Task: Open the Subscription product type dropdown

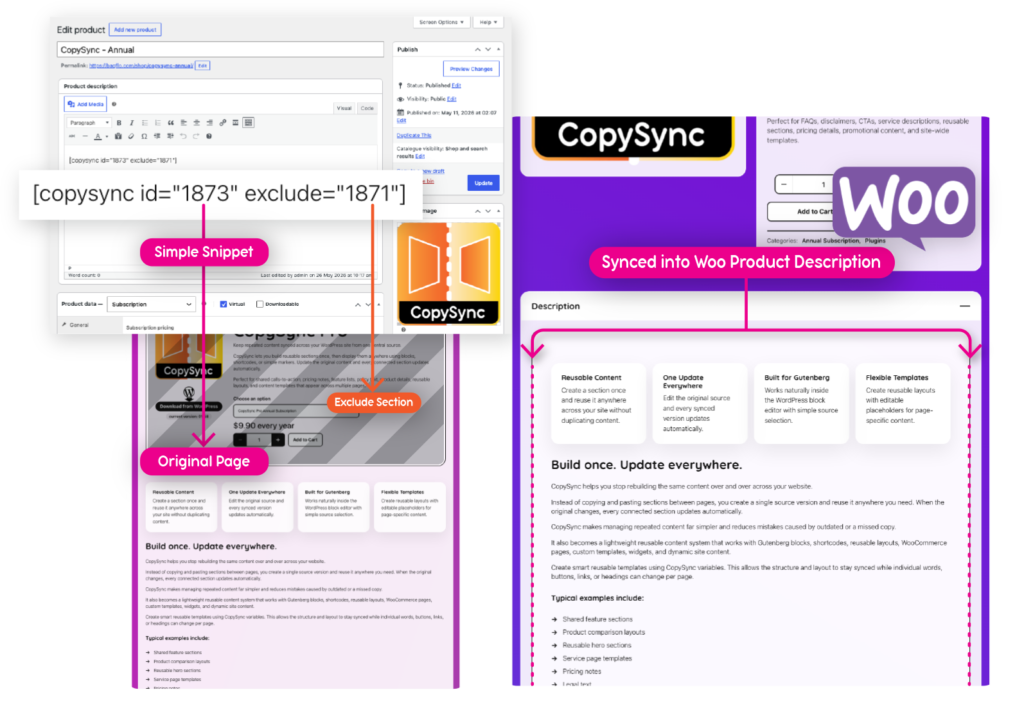Action: click(151, 304)
